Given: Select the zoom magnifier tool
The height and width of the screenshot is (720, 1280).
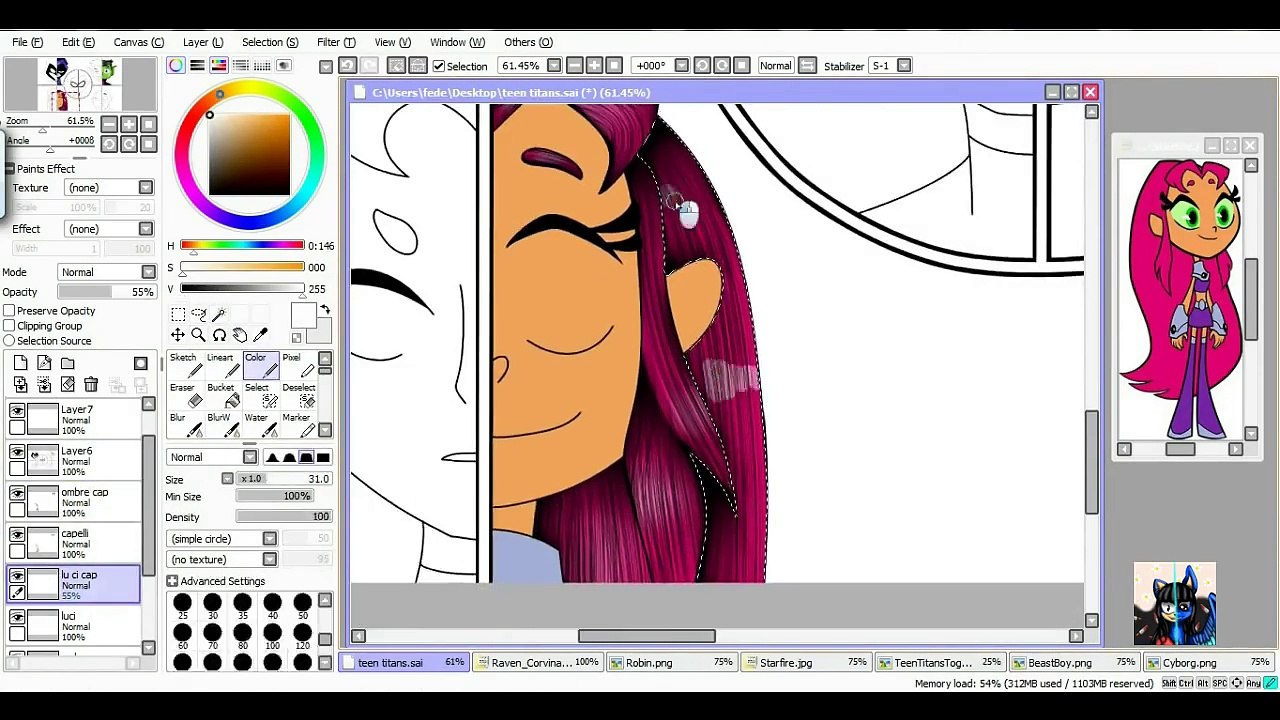Looking at the screenshot, I should [x=198, y=336].
